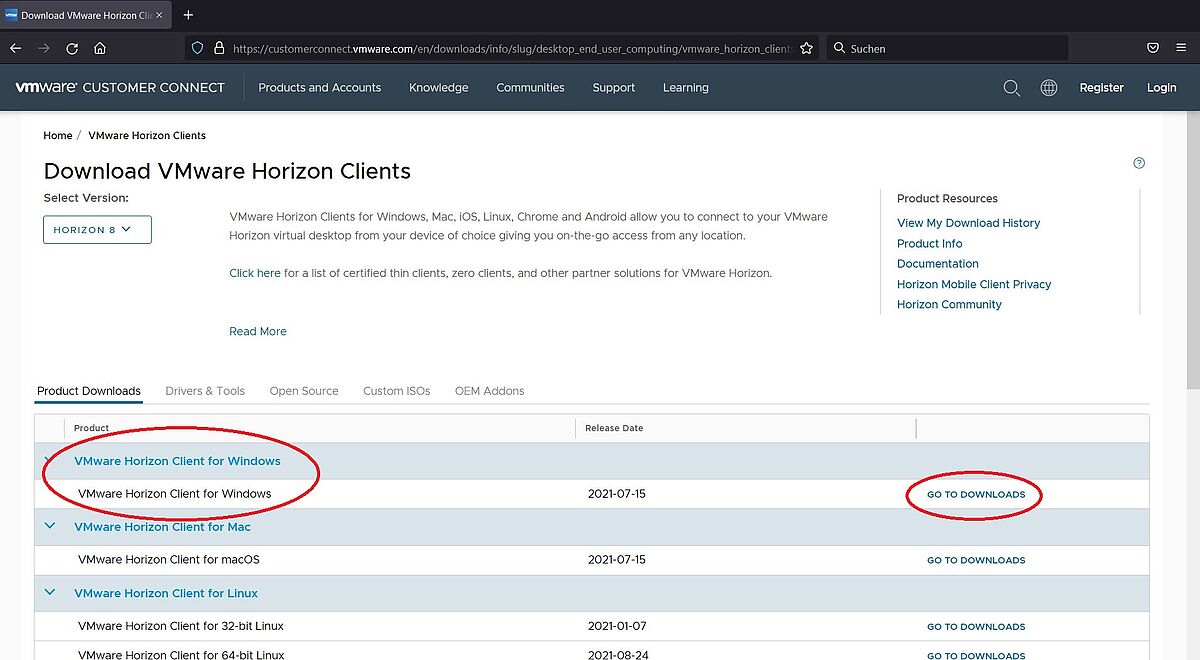
Task: Click the Login link
Action: pyautogui.click(x=1162, y=88)
